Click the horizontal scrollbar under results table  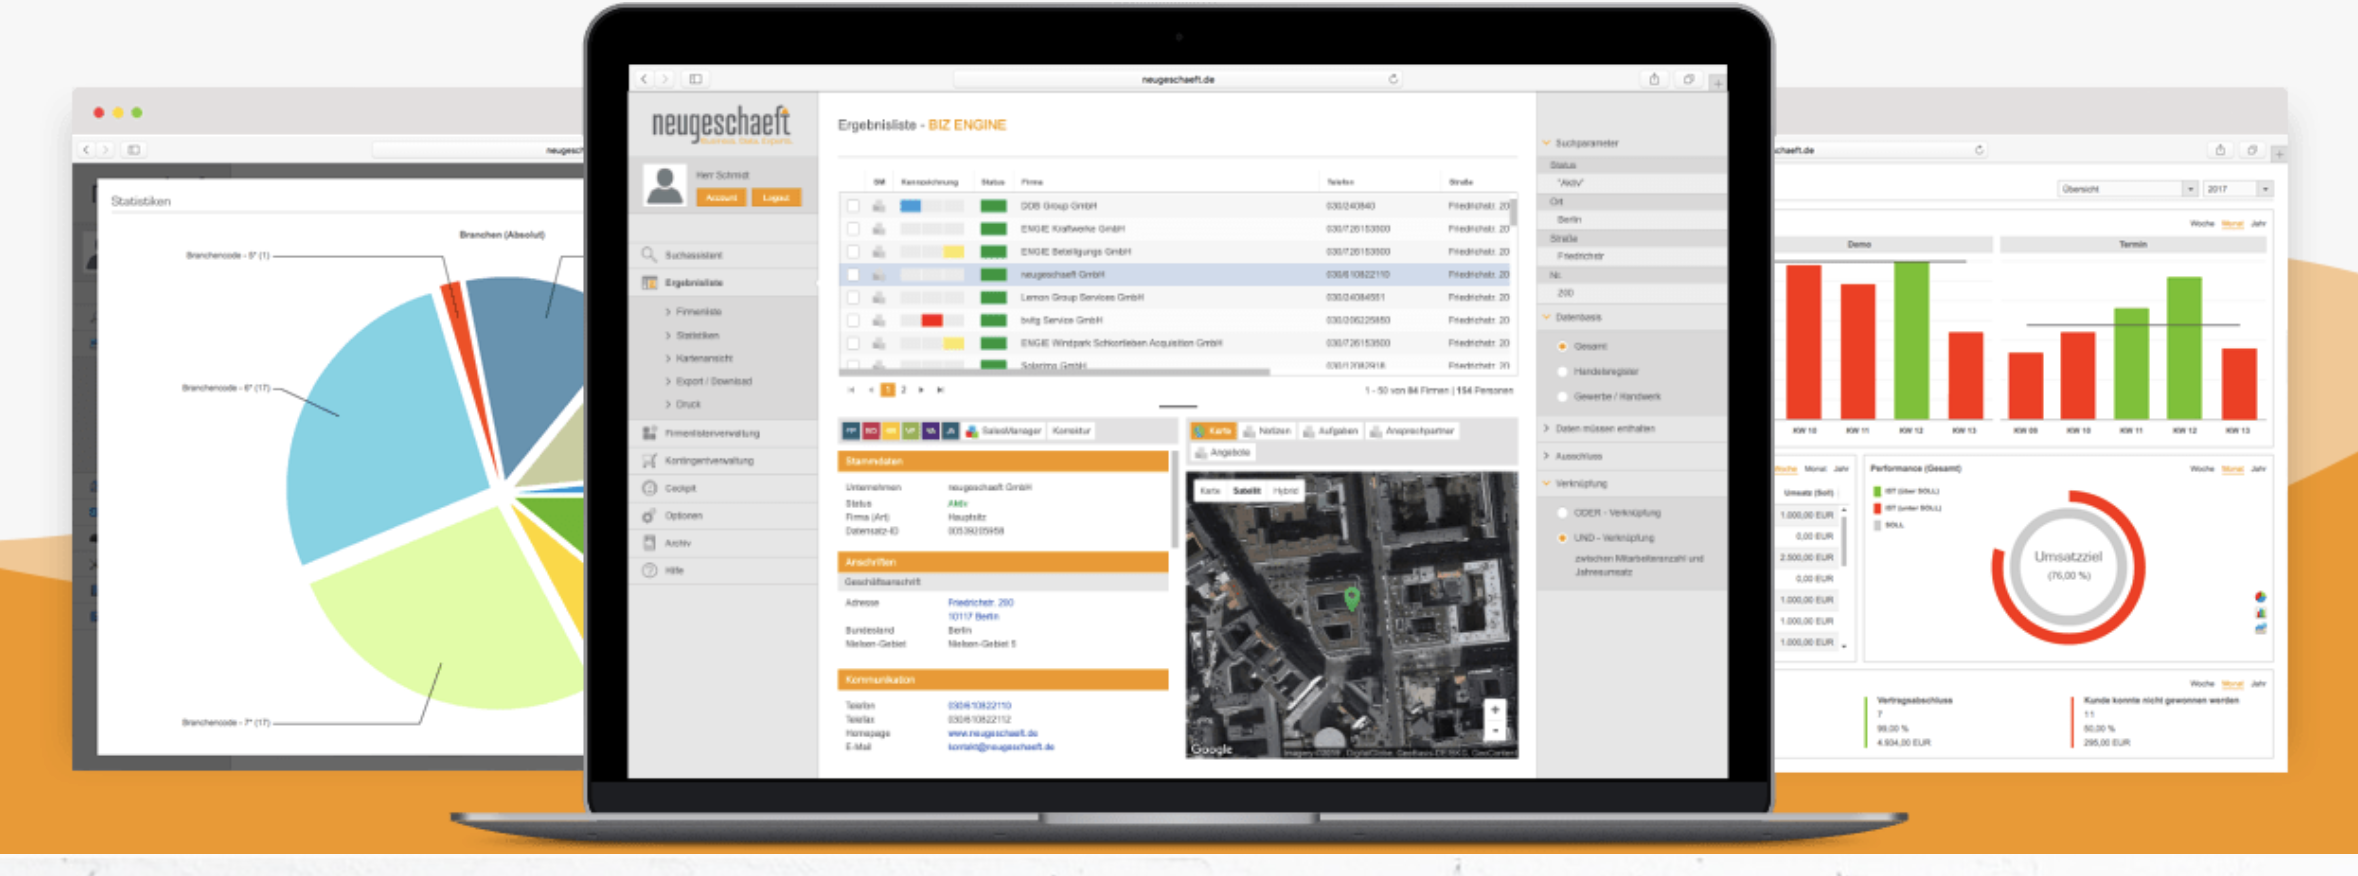1055,373
